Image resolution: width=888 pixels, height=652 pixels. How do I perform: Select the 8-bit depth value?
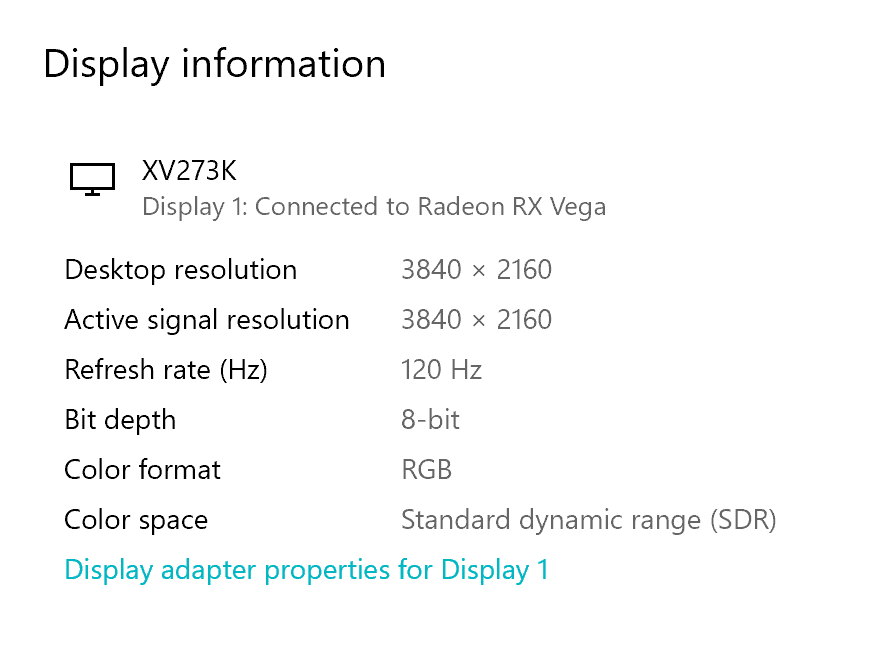coord(430,420)
